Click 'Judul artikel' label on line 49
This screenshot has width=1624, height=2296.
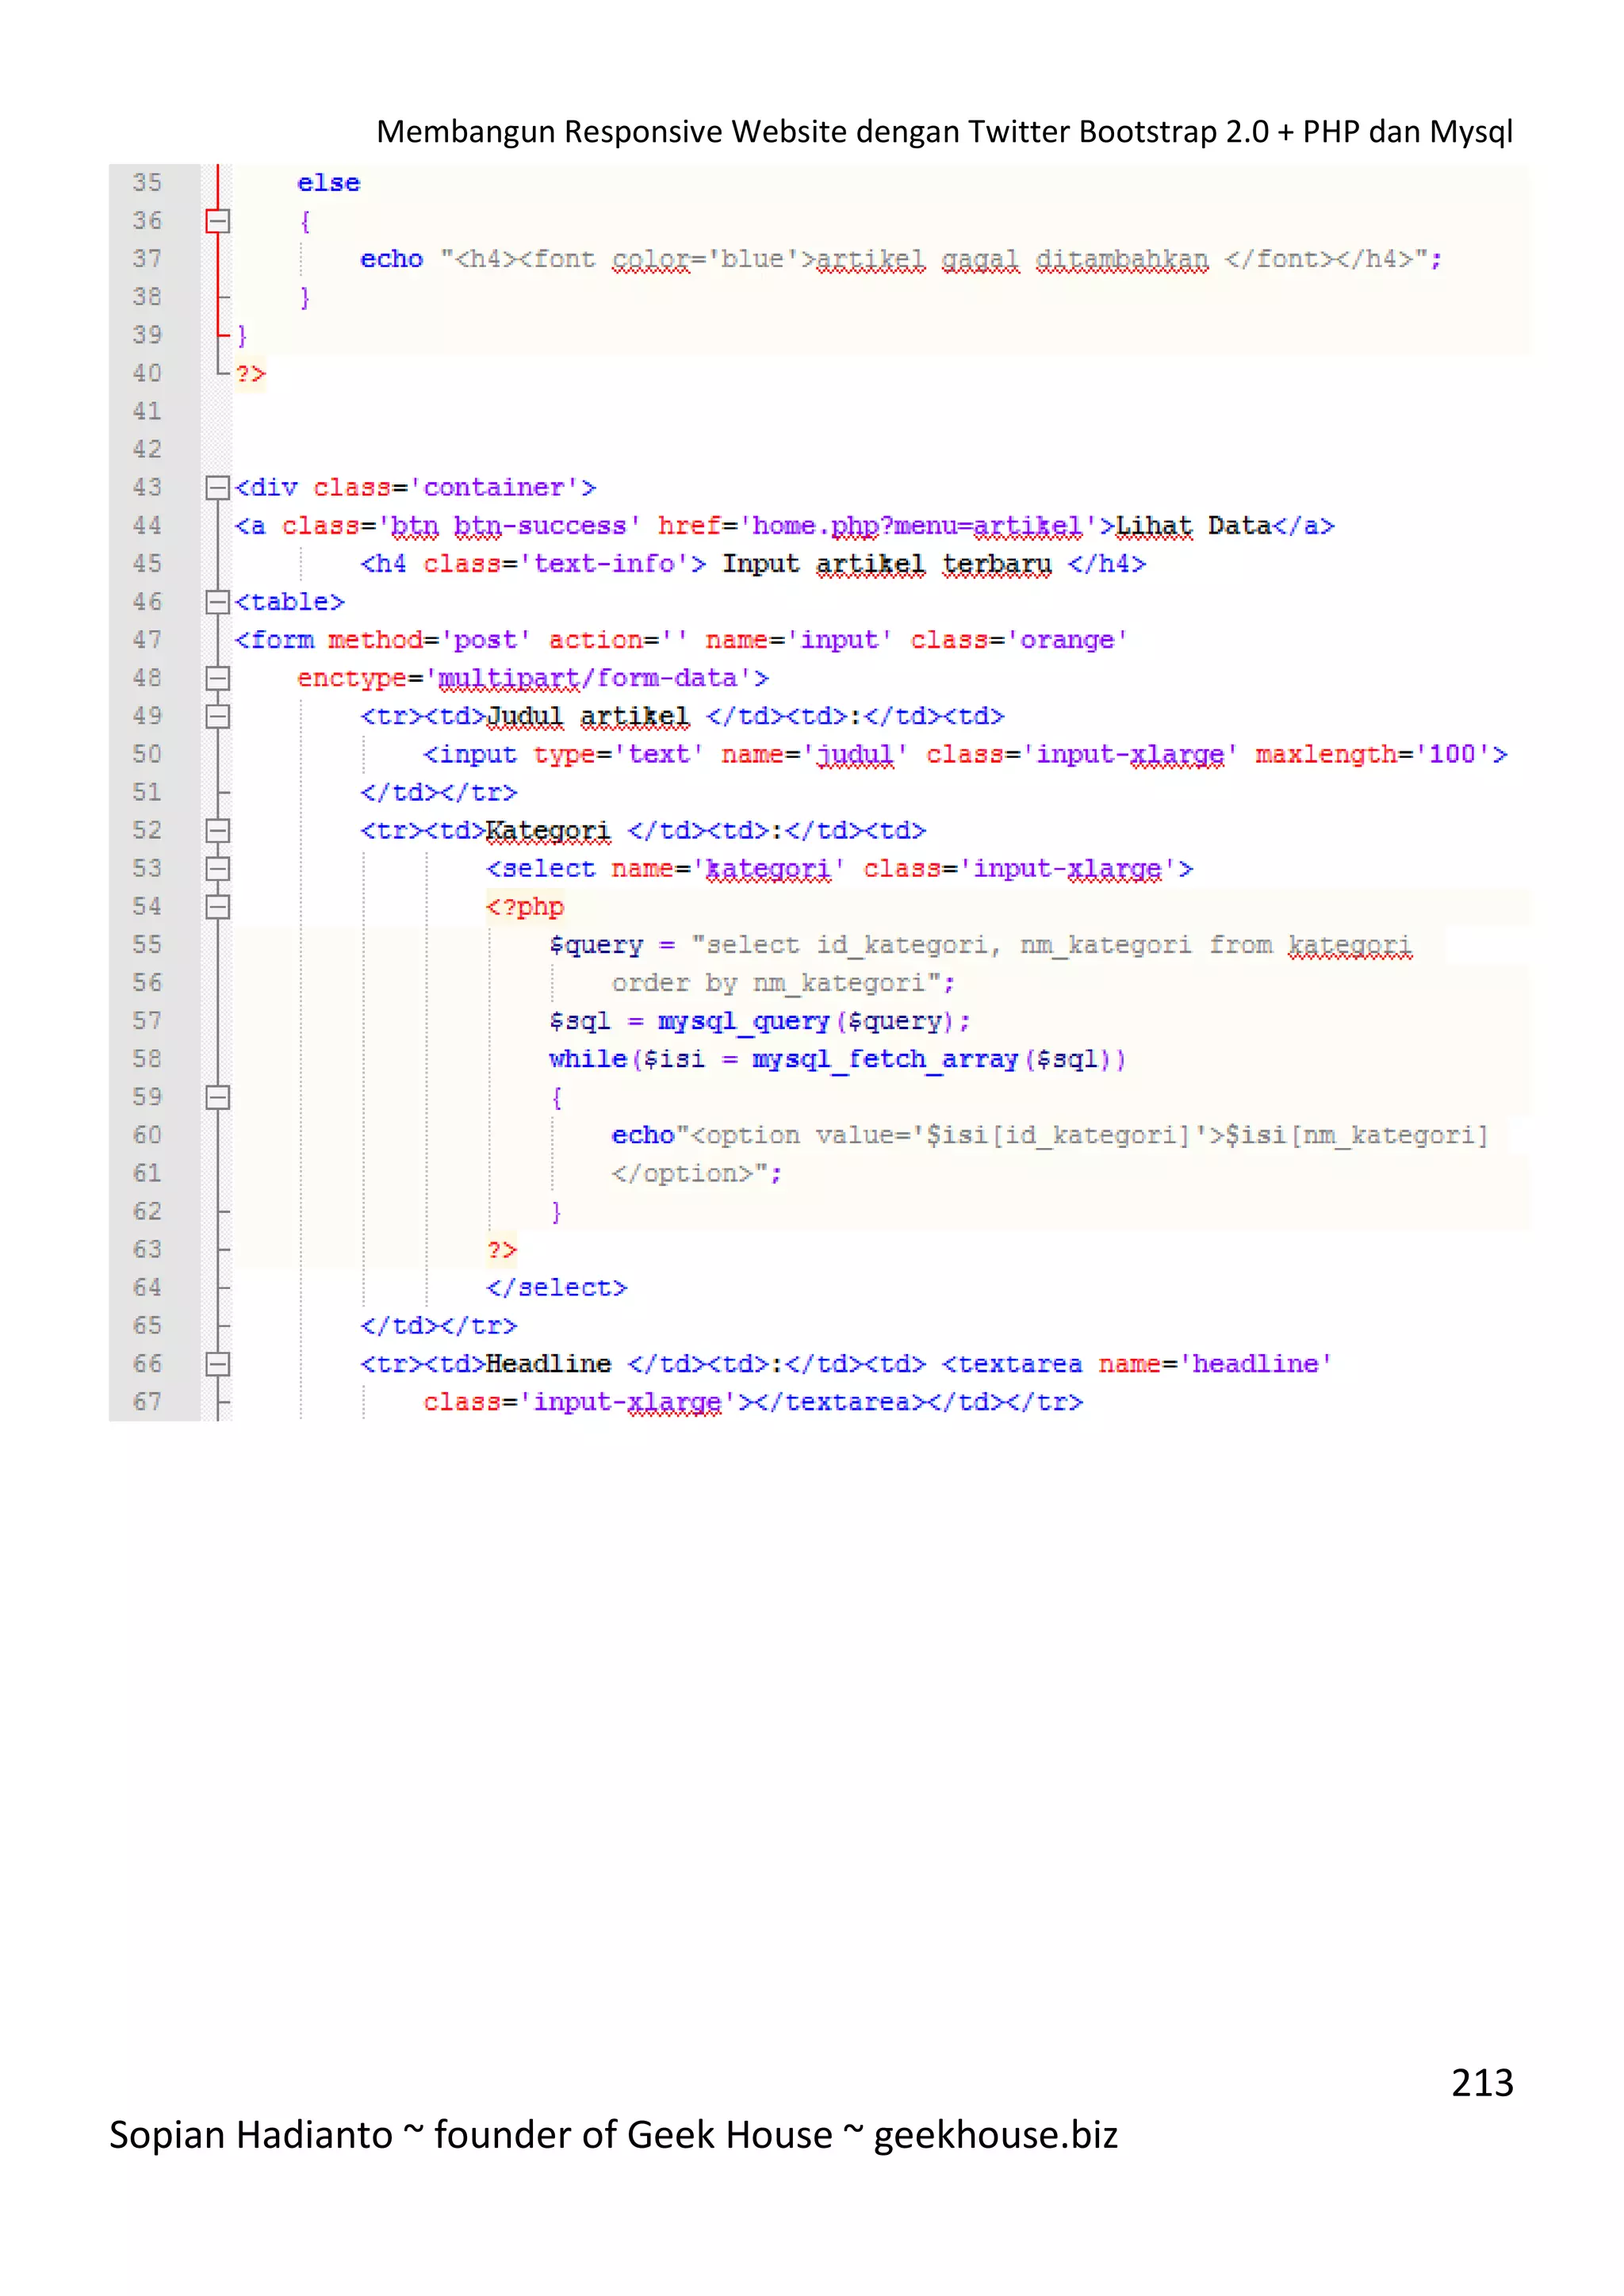(x=588, y=717)
